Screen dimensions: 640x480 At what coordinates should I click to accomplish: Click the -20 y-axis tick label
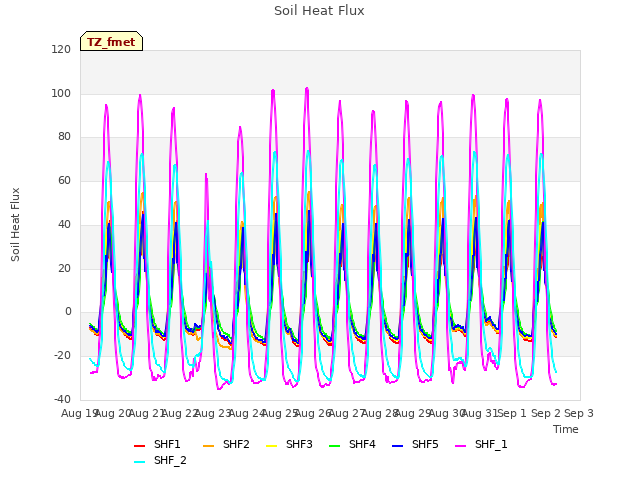[62, 356]
